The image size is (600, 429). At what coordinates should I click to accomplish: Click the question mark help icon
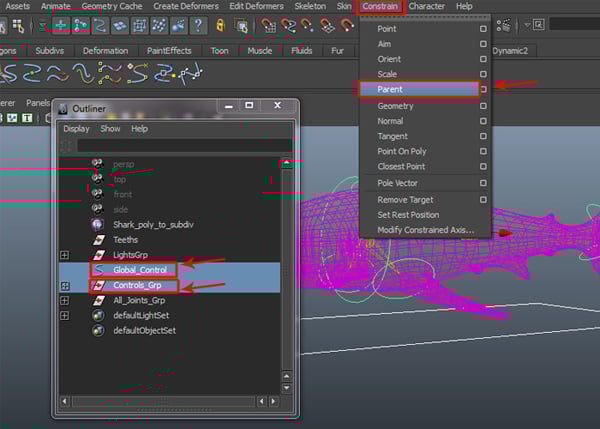199,25
